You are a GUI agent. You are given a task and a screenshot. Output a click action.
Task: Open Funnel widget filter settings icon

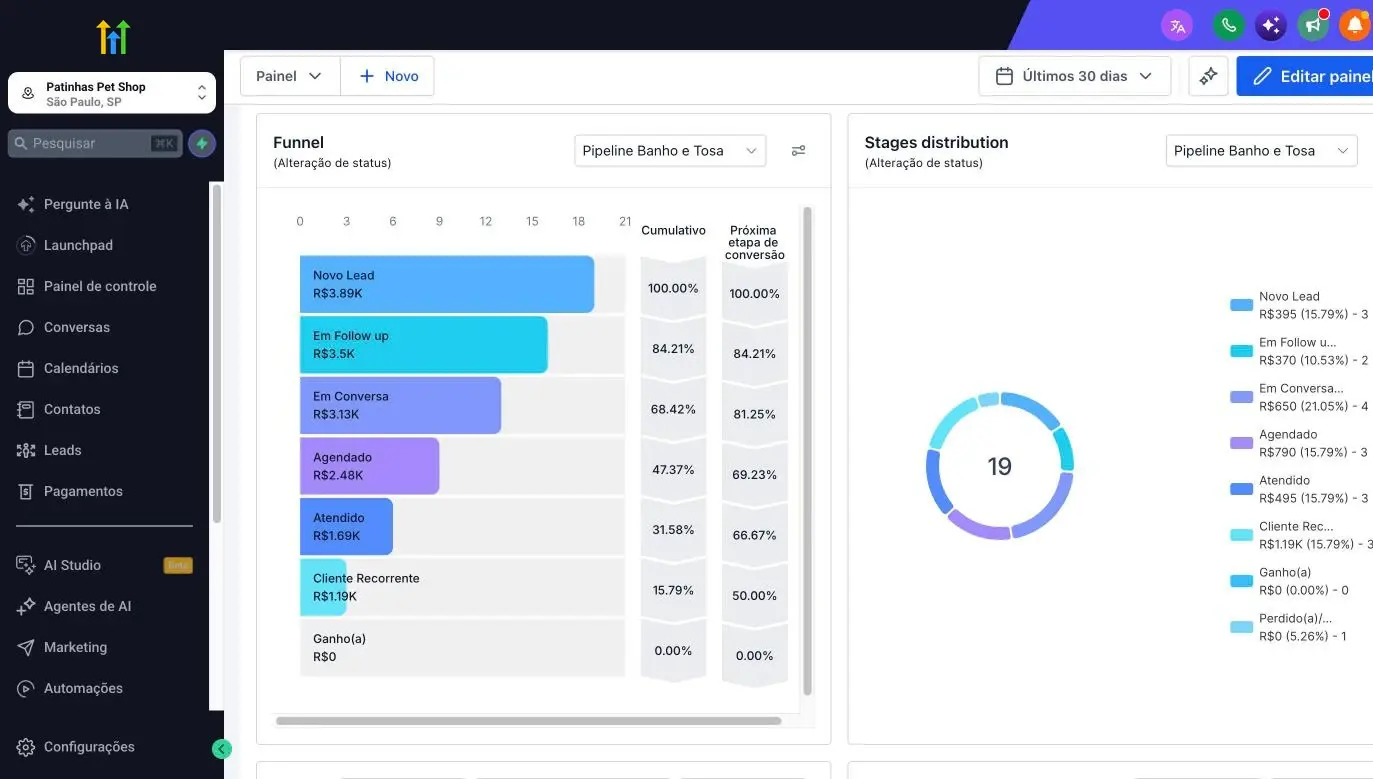[798, 151]
